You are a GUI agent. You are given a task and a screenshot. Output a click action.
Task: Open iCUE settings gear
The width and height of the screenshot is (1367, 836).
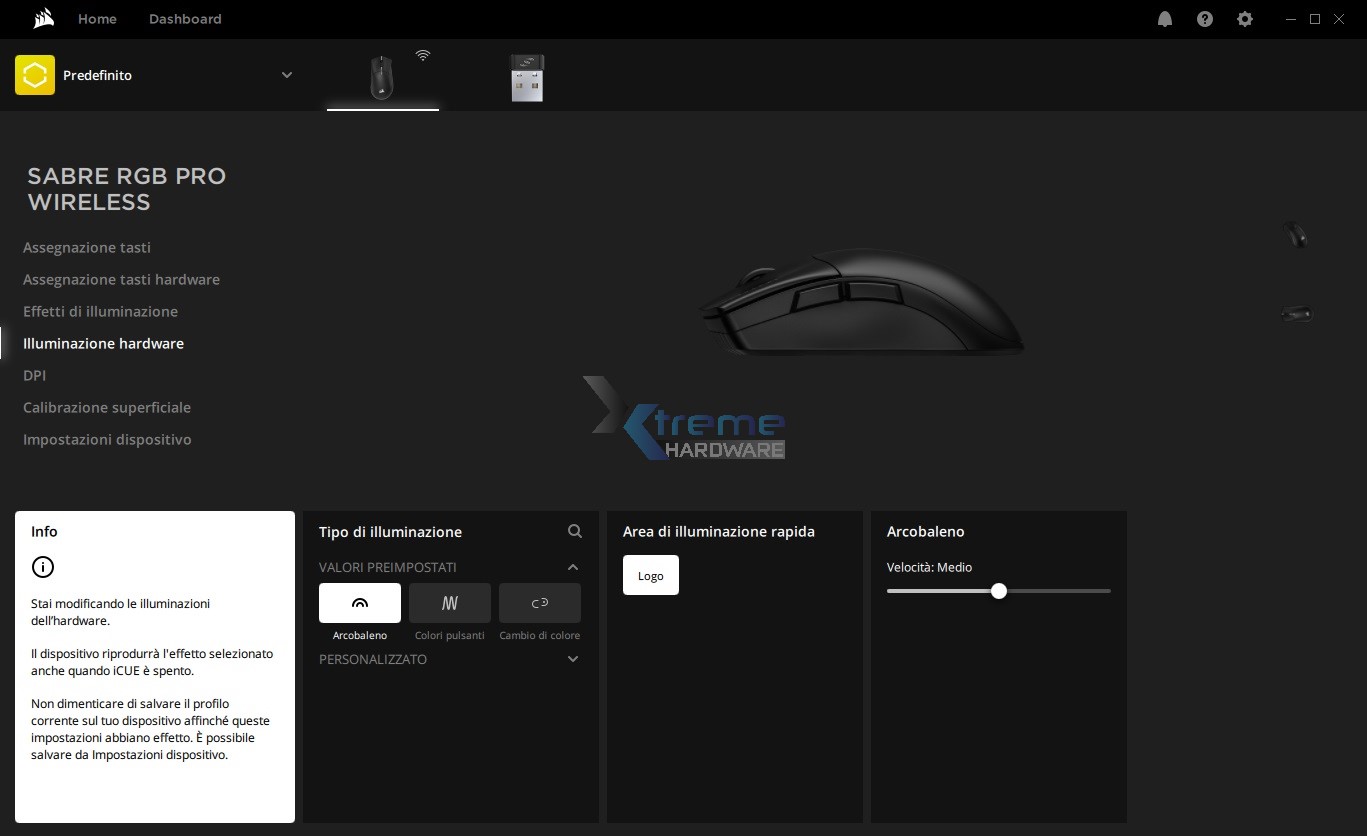click(x=1244, y=19)
